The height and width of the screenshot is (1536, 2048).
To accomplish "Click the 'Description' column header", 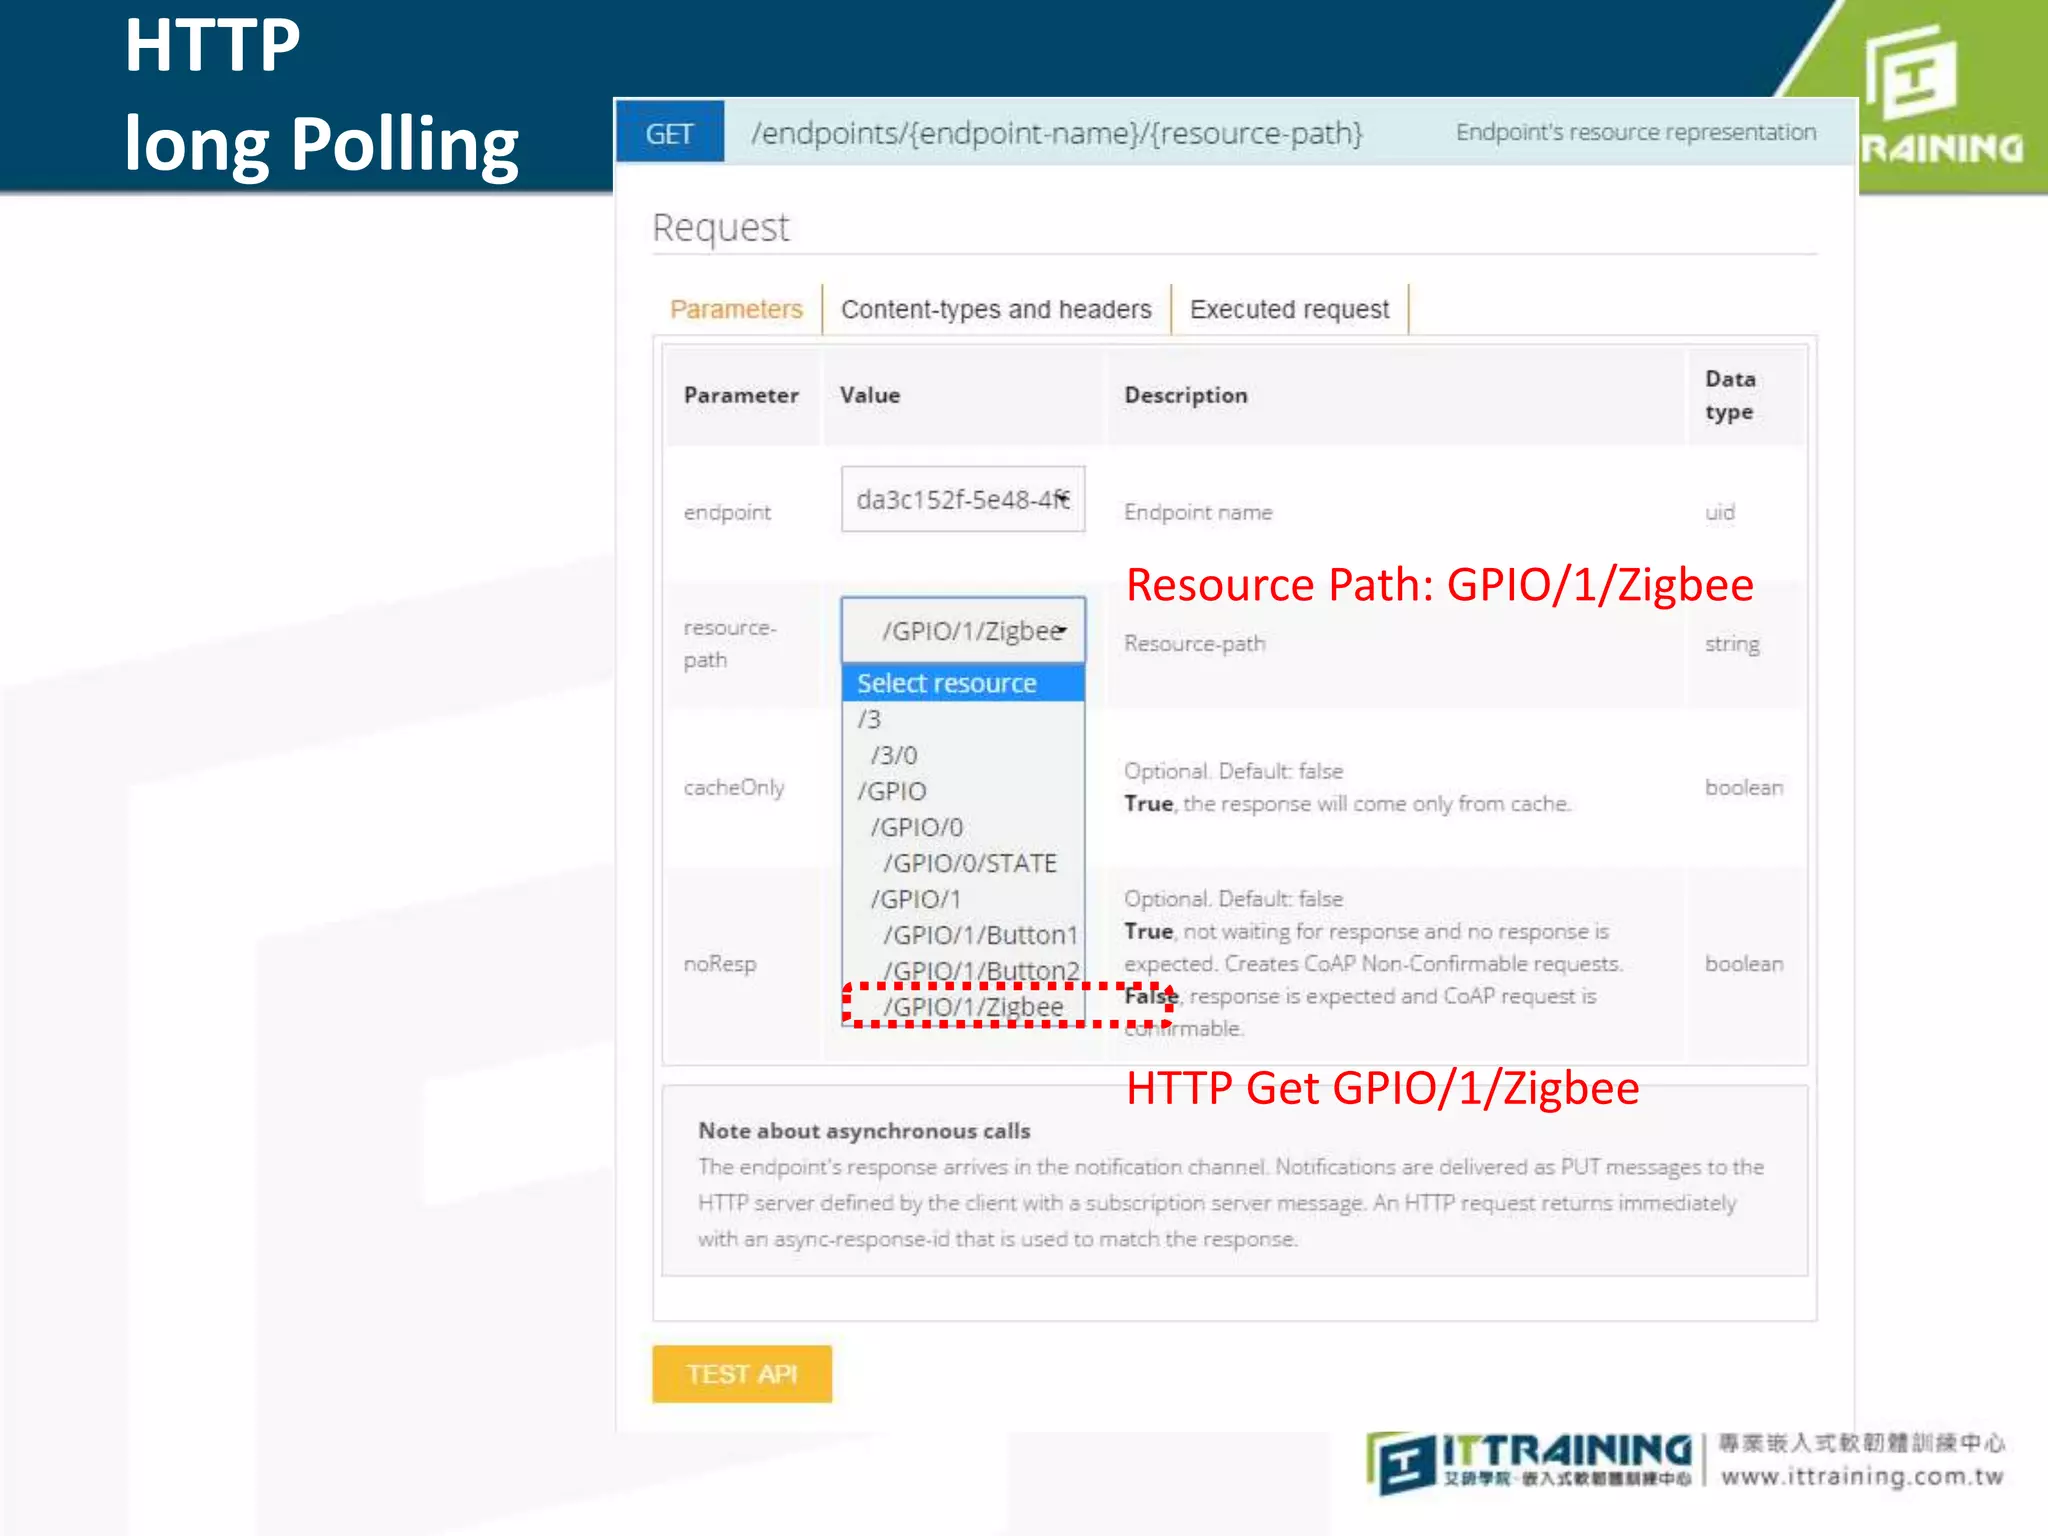I will 1186,395.
